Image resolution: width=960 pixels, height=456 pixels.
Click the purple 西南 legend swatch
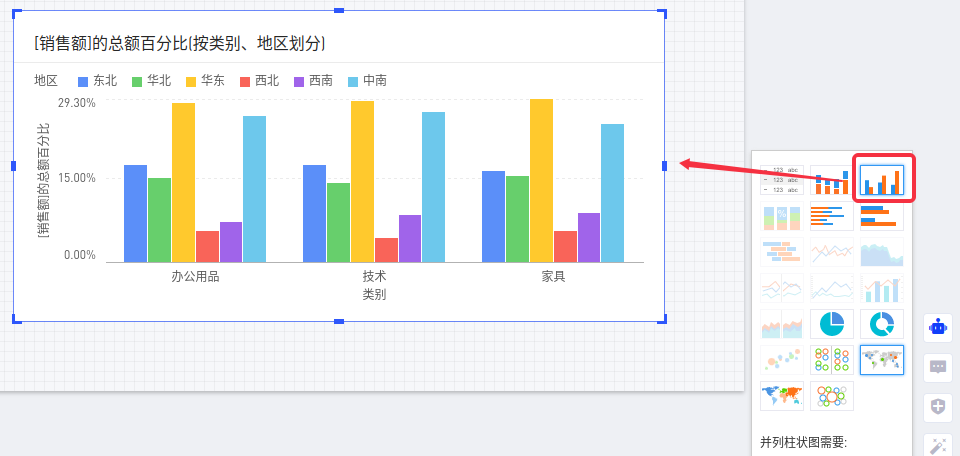pyautogui.click(x=299, y=81)
